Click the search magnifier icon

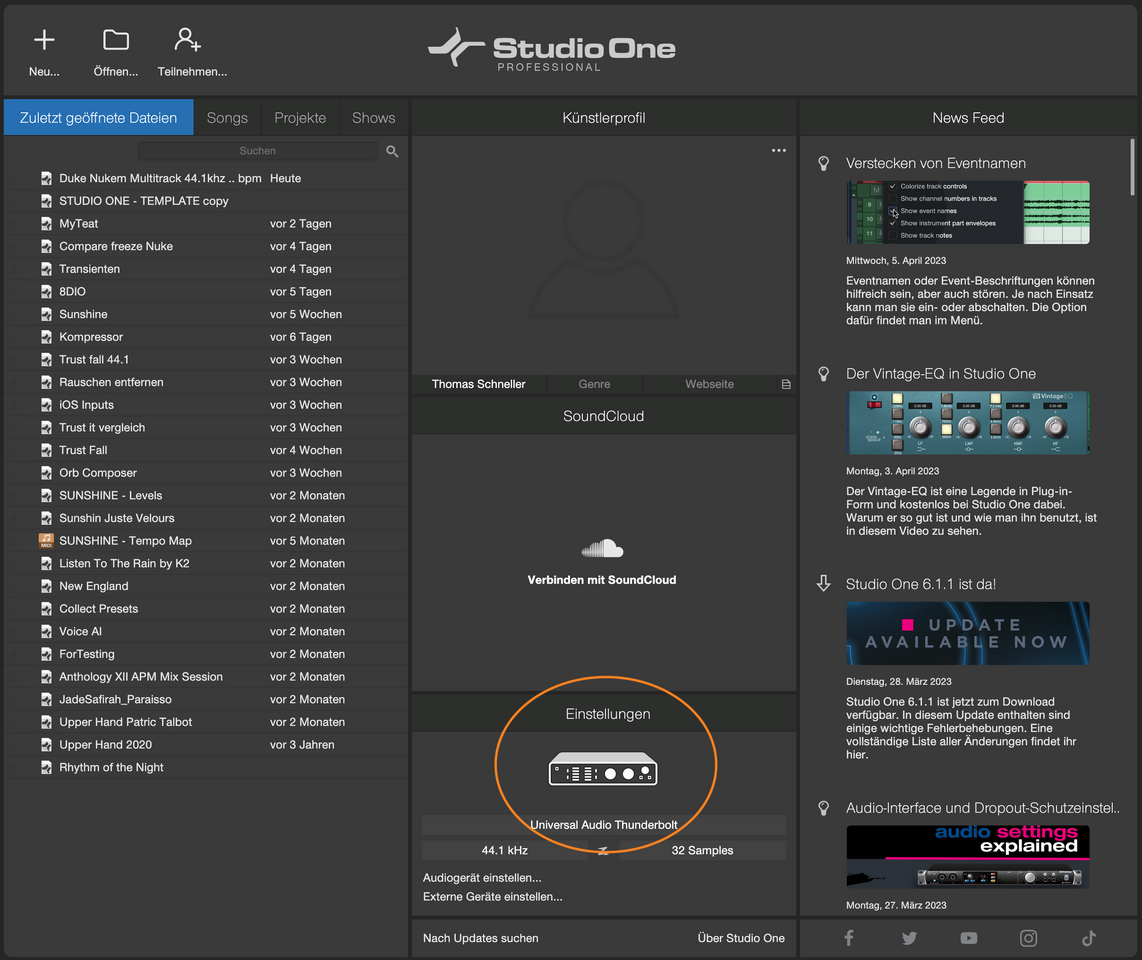click(x=392, y=151)
